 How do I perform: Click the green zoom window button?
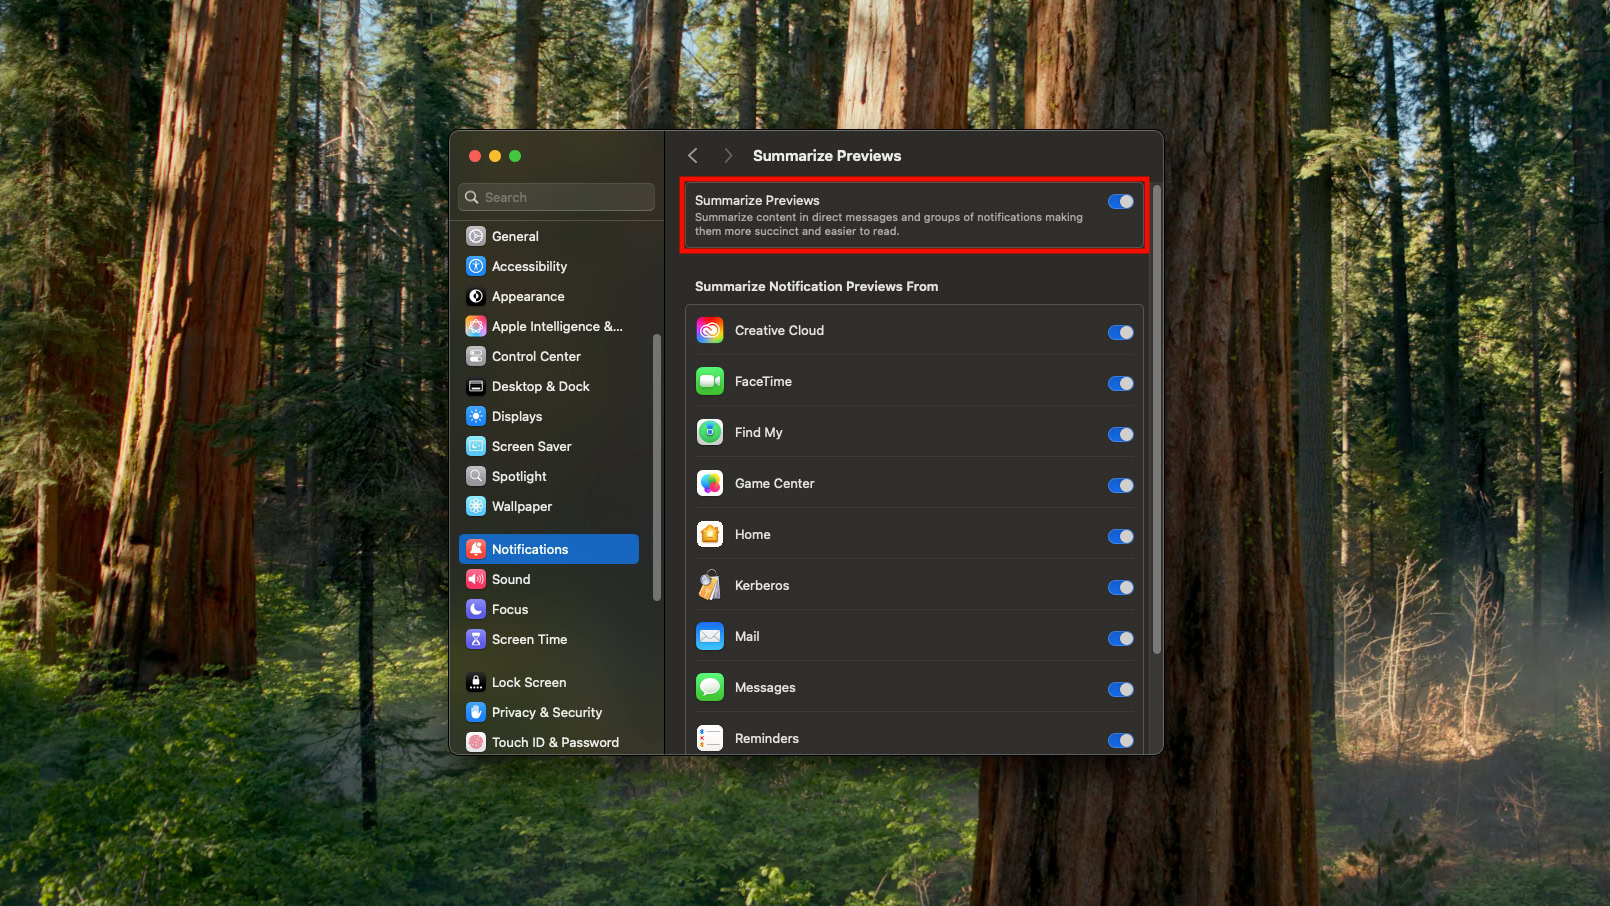click(515, 156)
